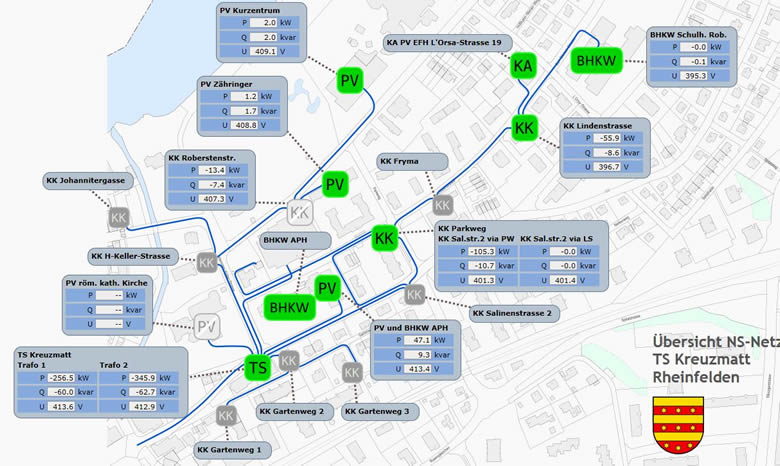Select KK Roberstenstr. P value -13.4
This screenshot has height=466, width=780.
[x=212, y=170]
